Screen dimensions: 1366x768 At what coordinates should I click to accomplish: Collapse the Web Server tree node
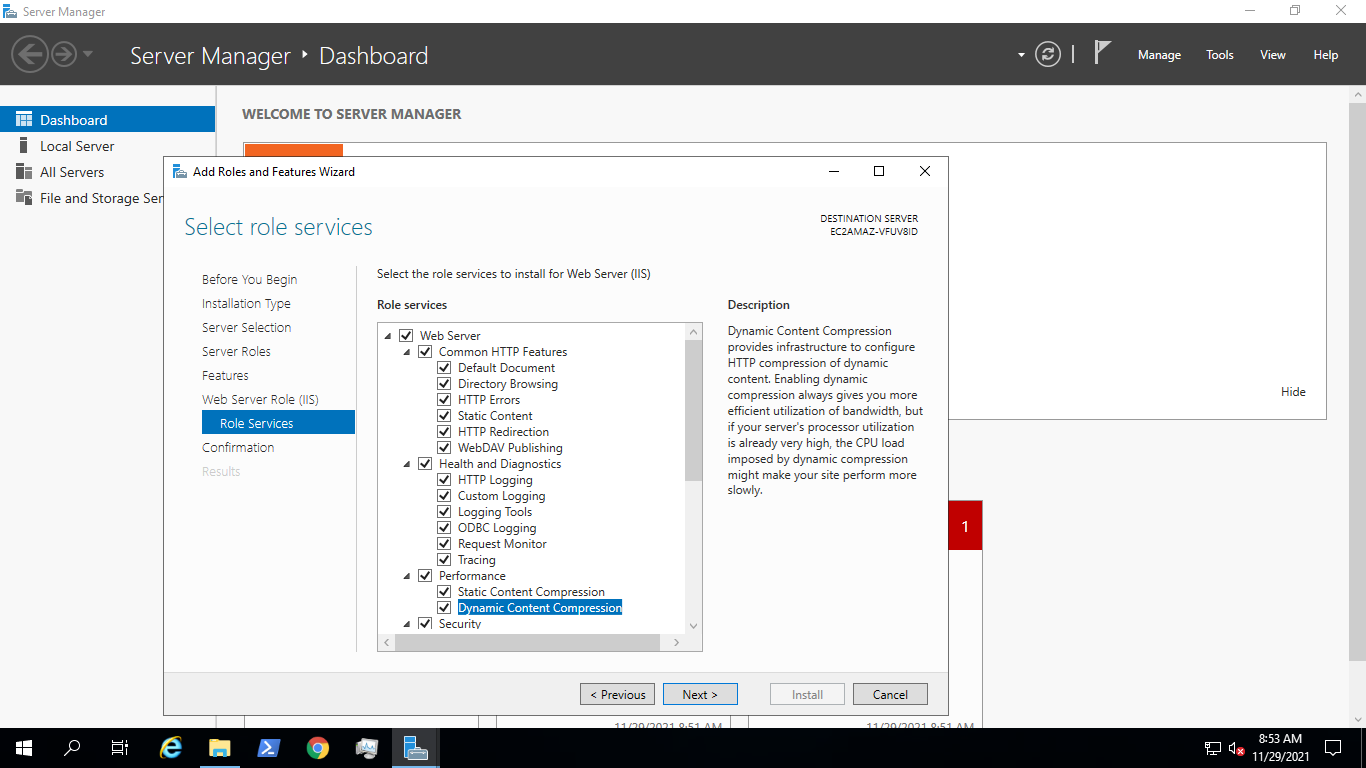(x=387, y=335)
